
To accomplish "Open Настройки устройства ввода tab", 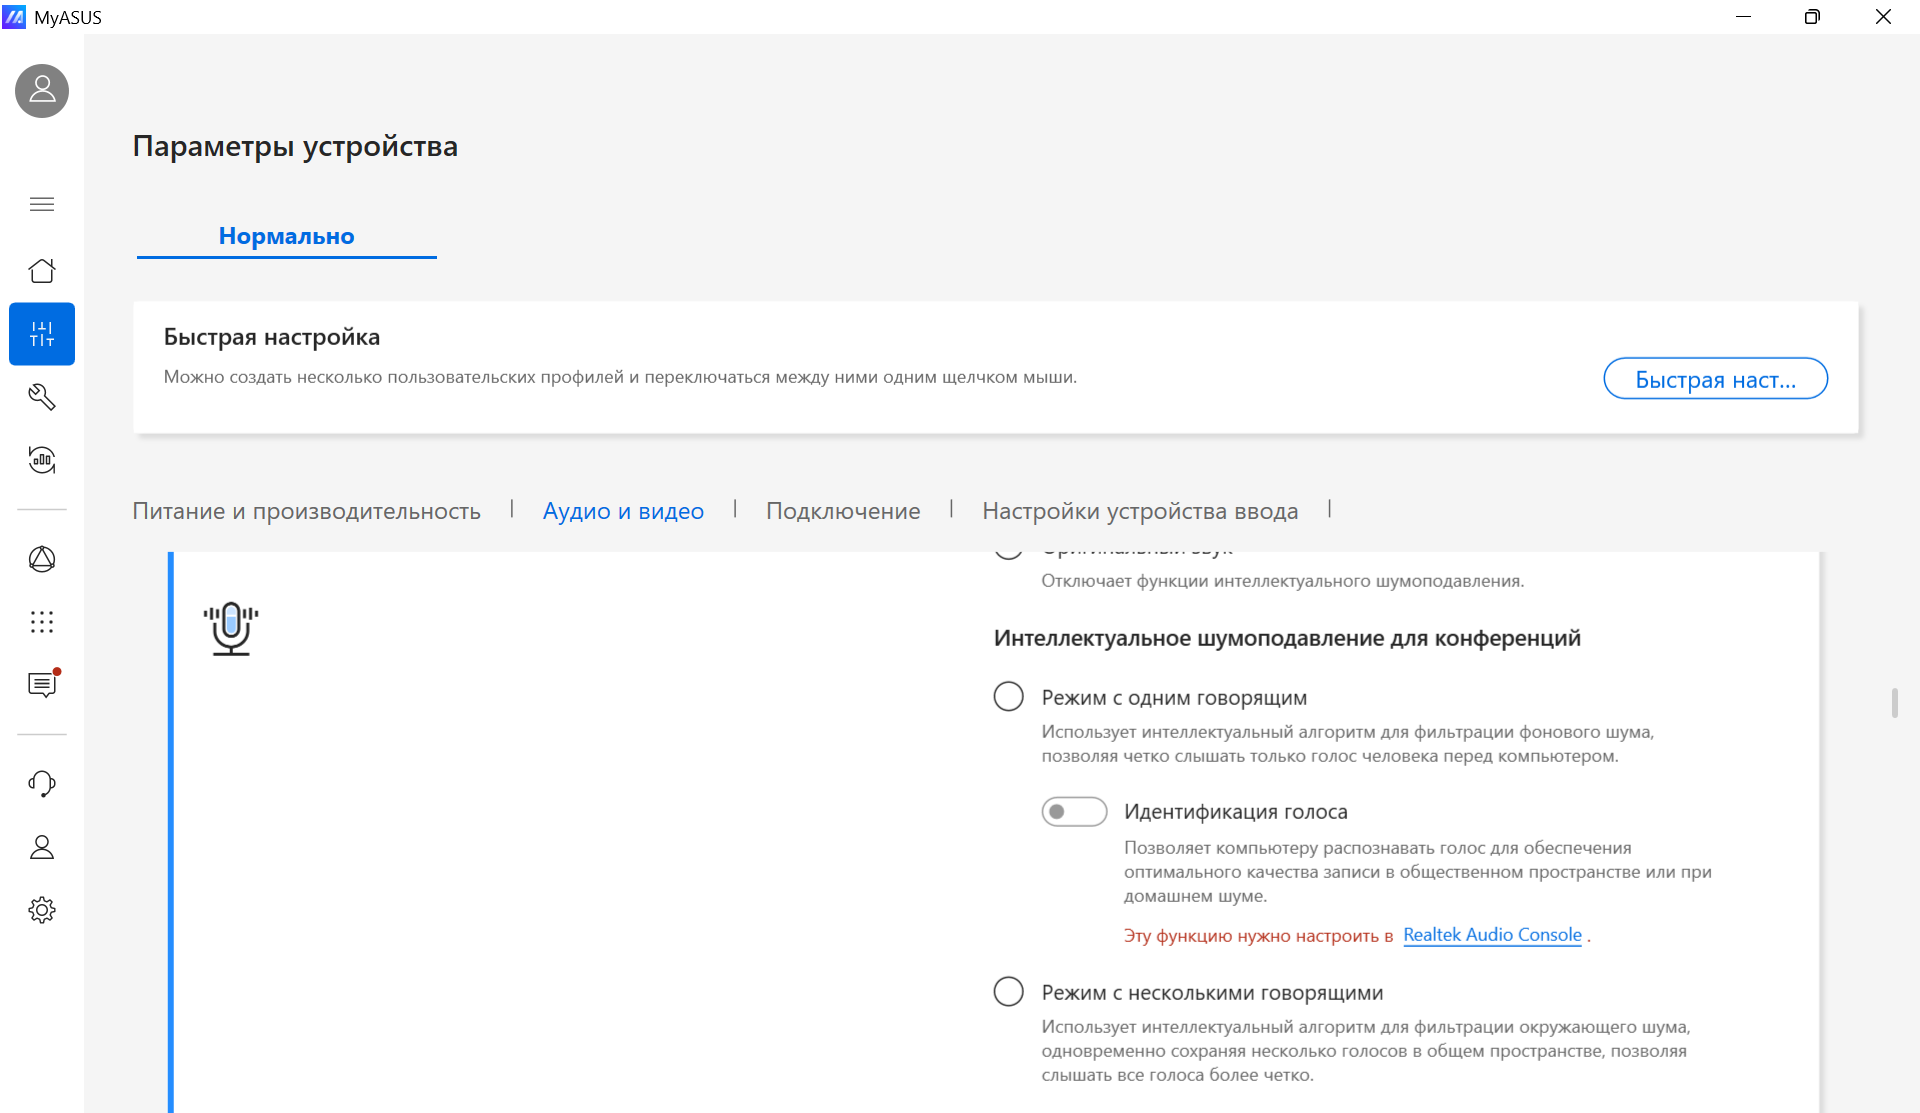I will tap(1140, 511).
